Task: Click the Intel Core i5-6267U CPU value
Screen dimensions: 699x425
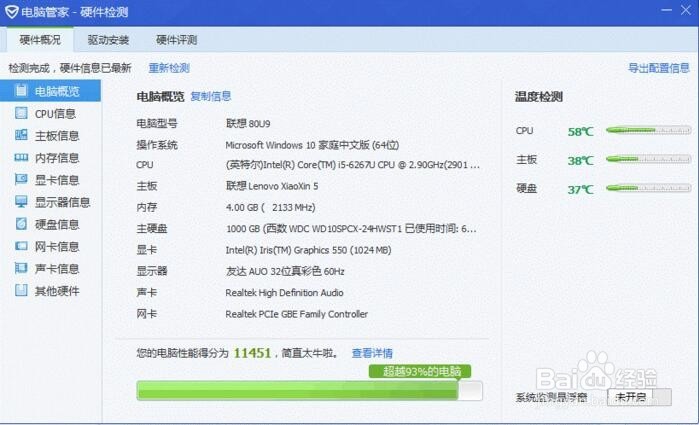Action: coord(353,165)
